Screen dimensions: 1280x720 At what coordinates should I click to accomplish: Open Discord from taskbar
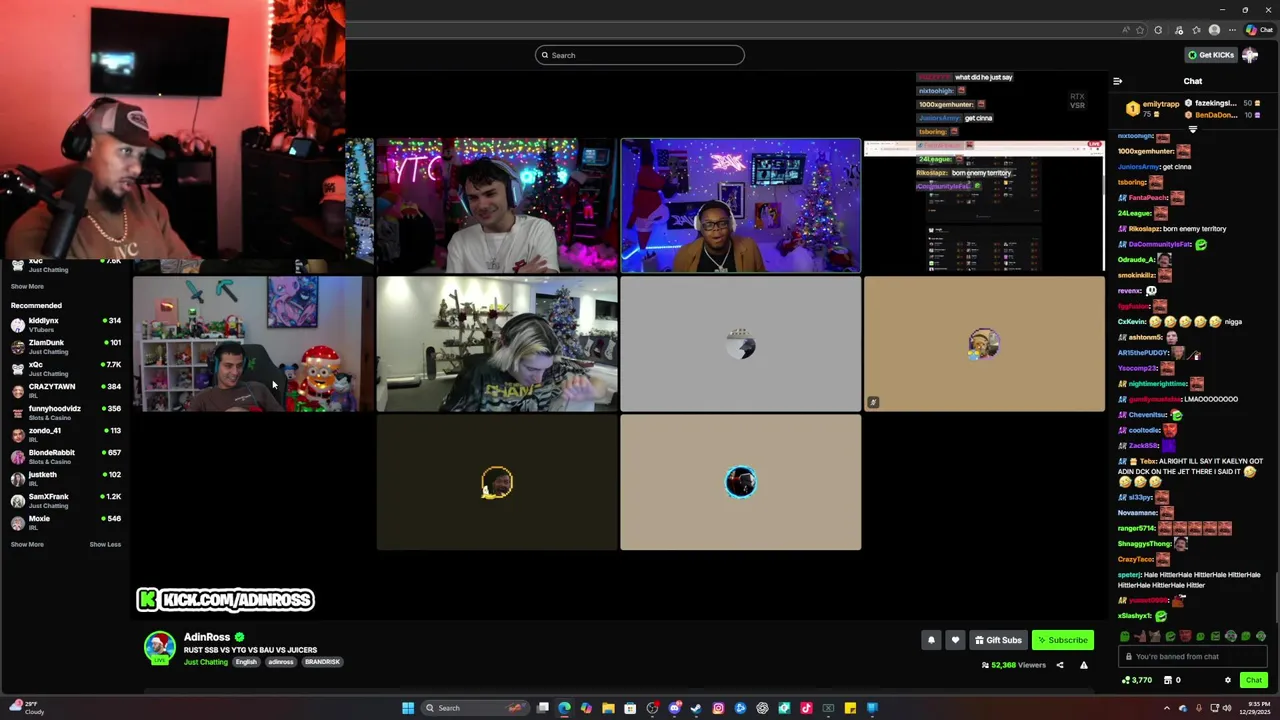674,708
